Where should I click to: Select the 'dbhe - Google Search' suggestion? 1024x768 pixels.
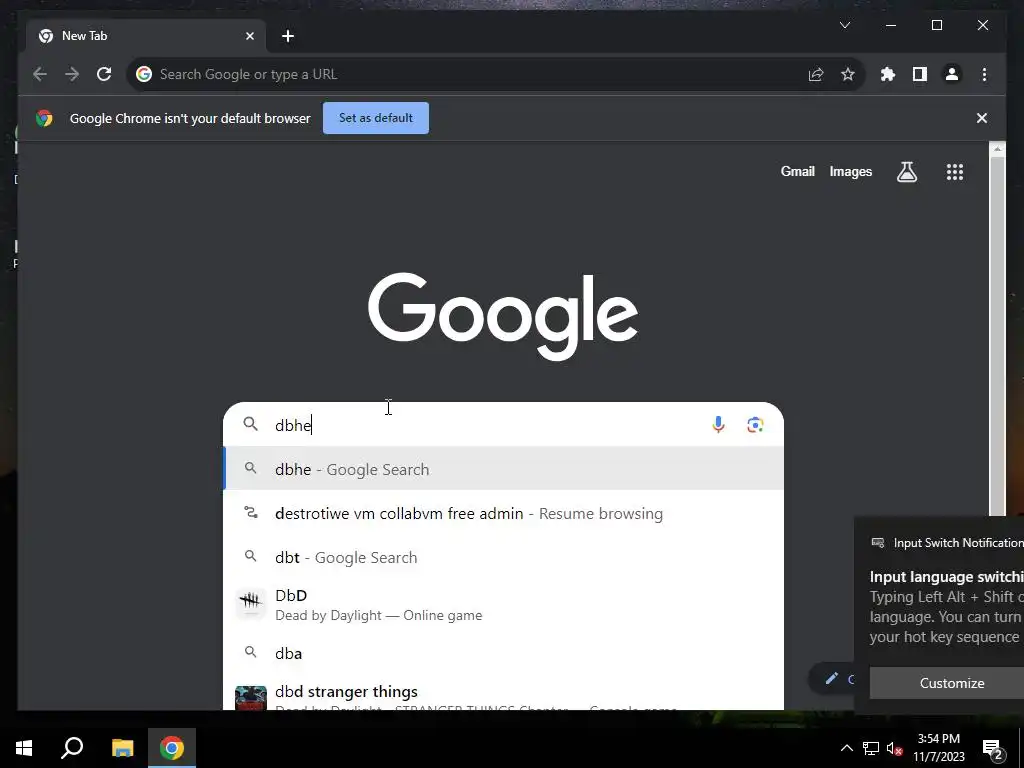point(503,470)
